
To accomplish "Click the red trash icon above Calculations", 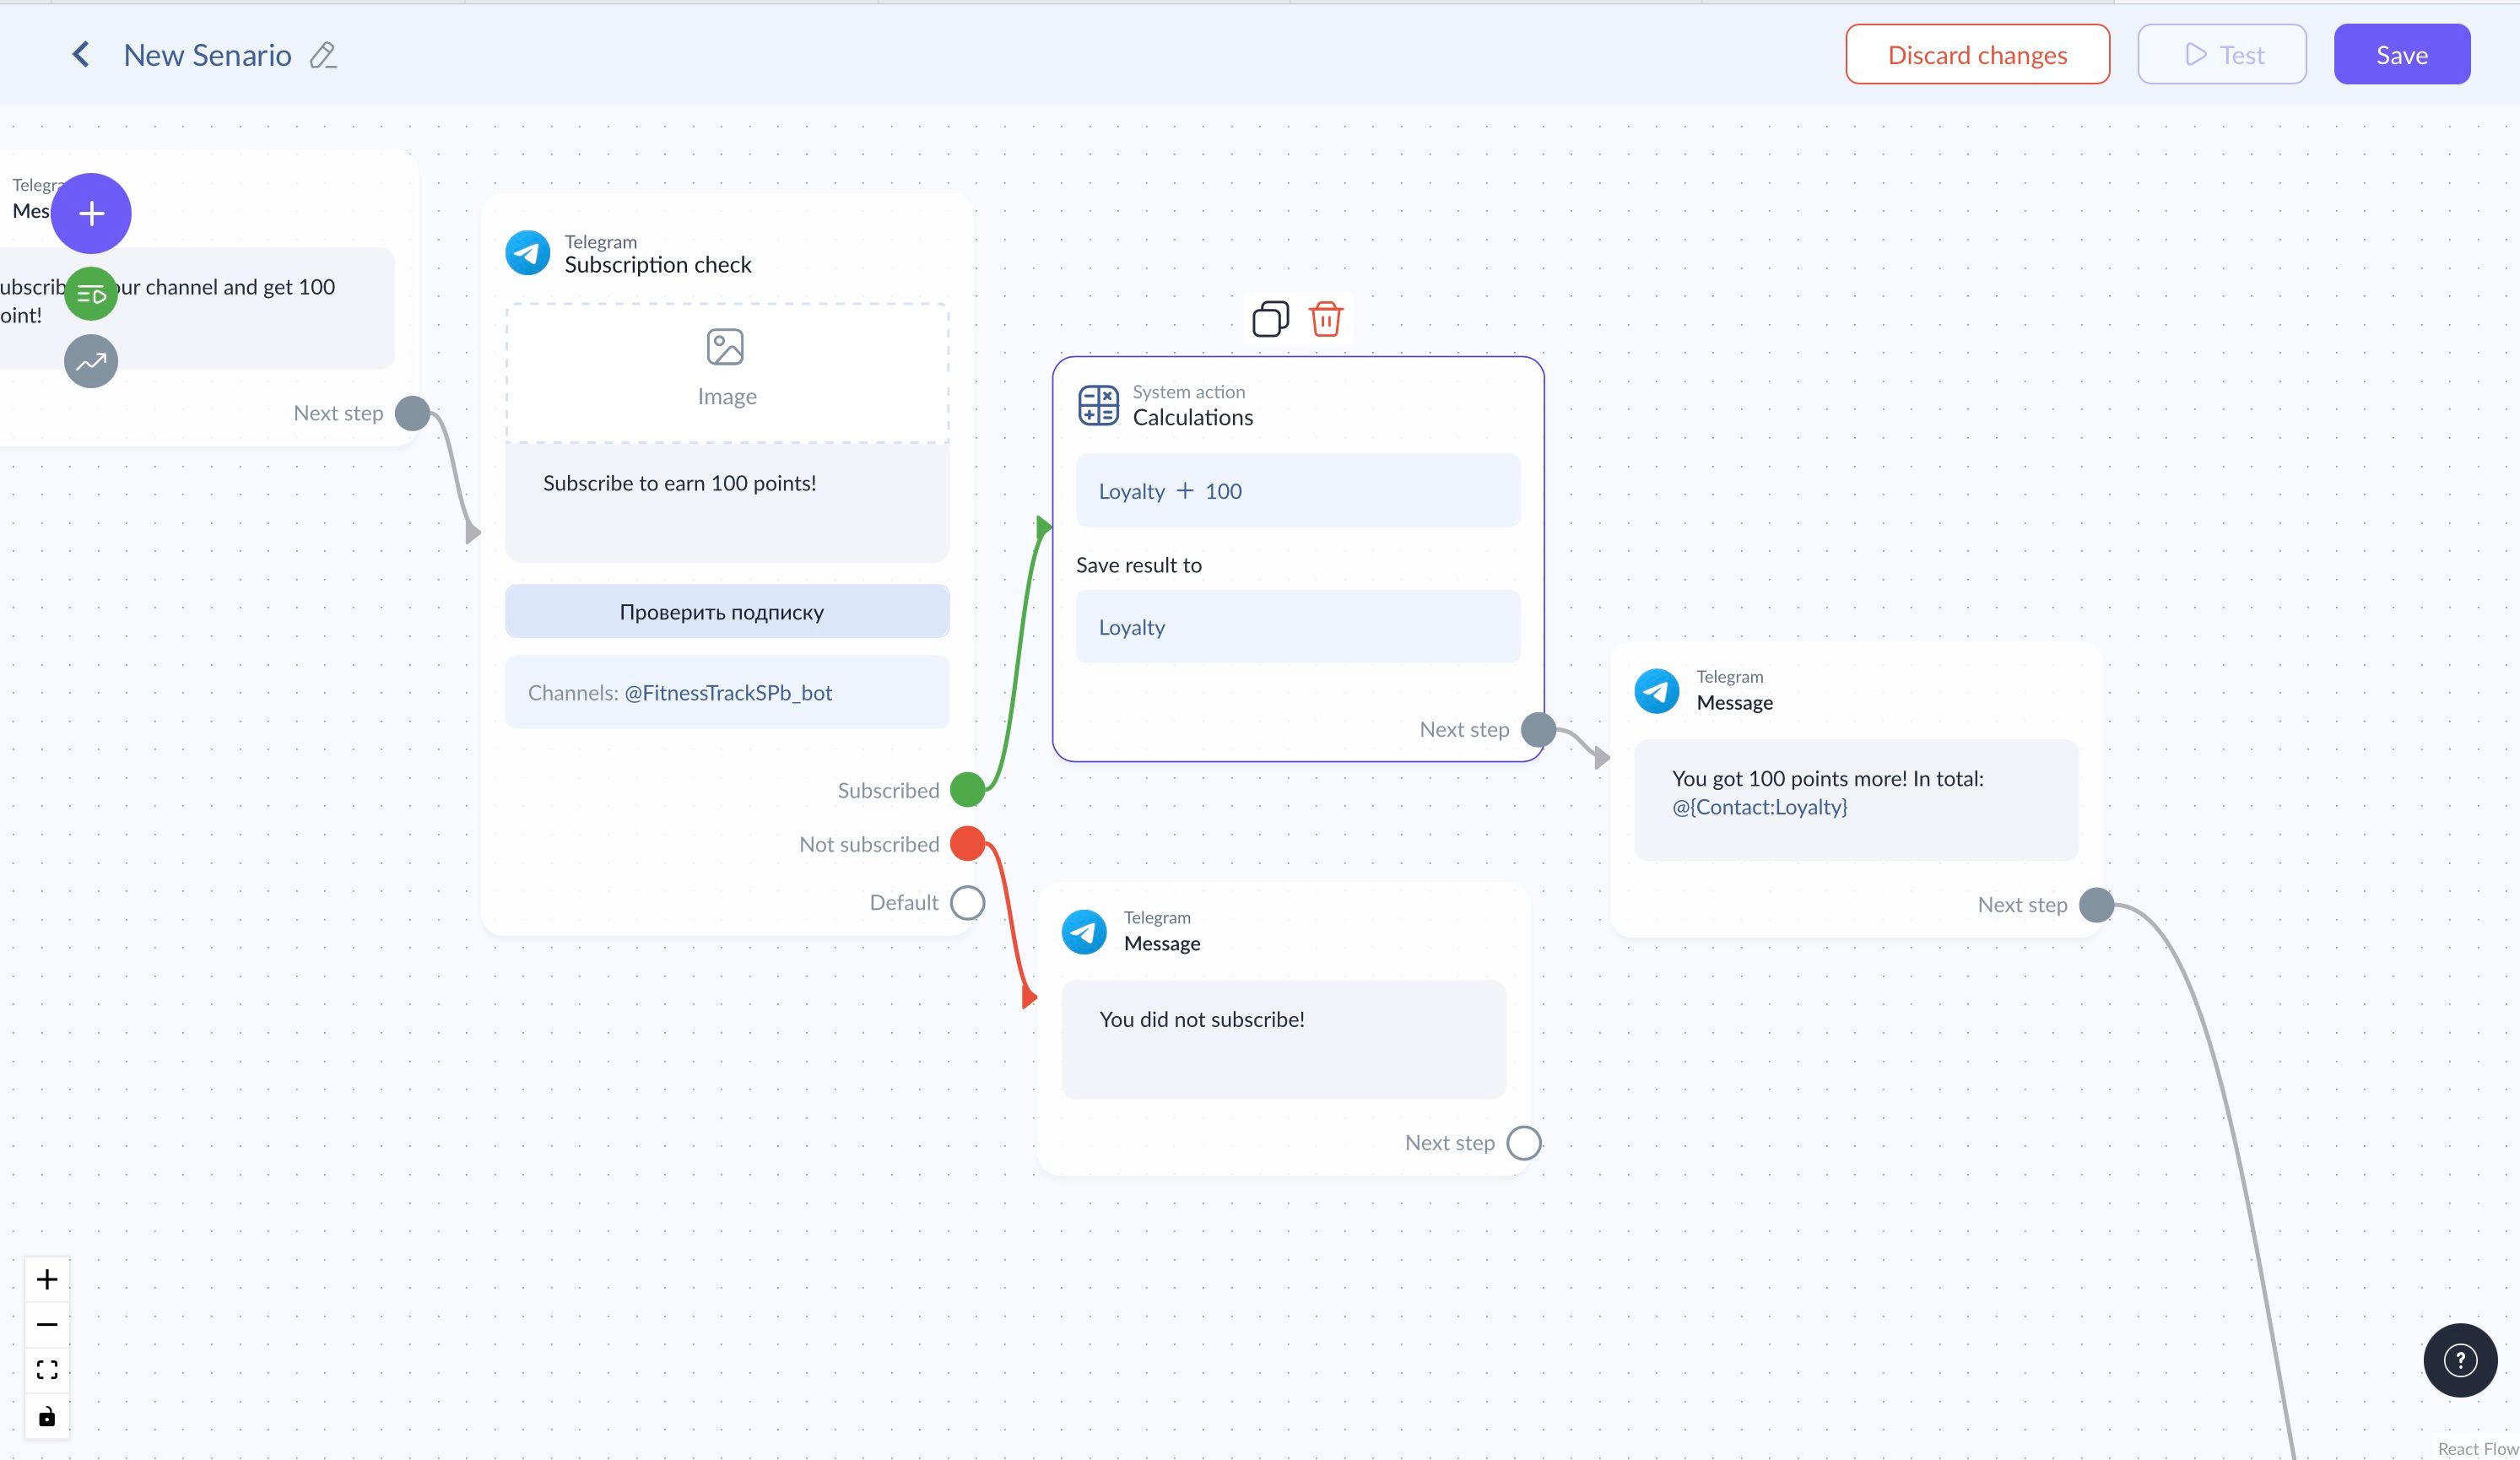I will tap(1326, 319).
